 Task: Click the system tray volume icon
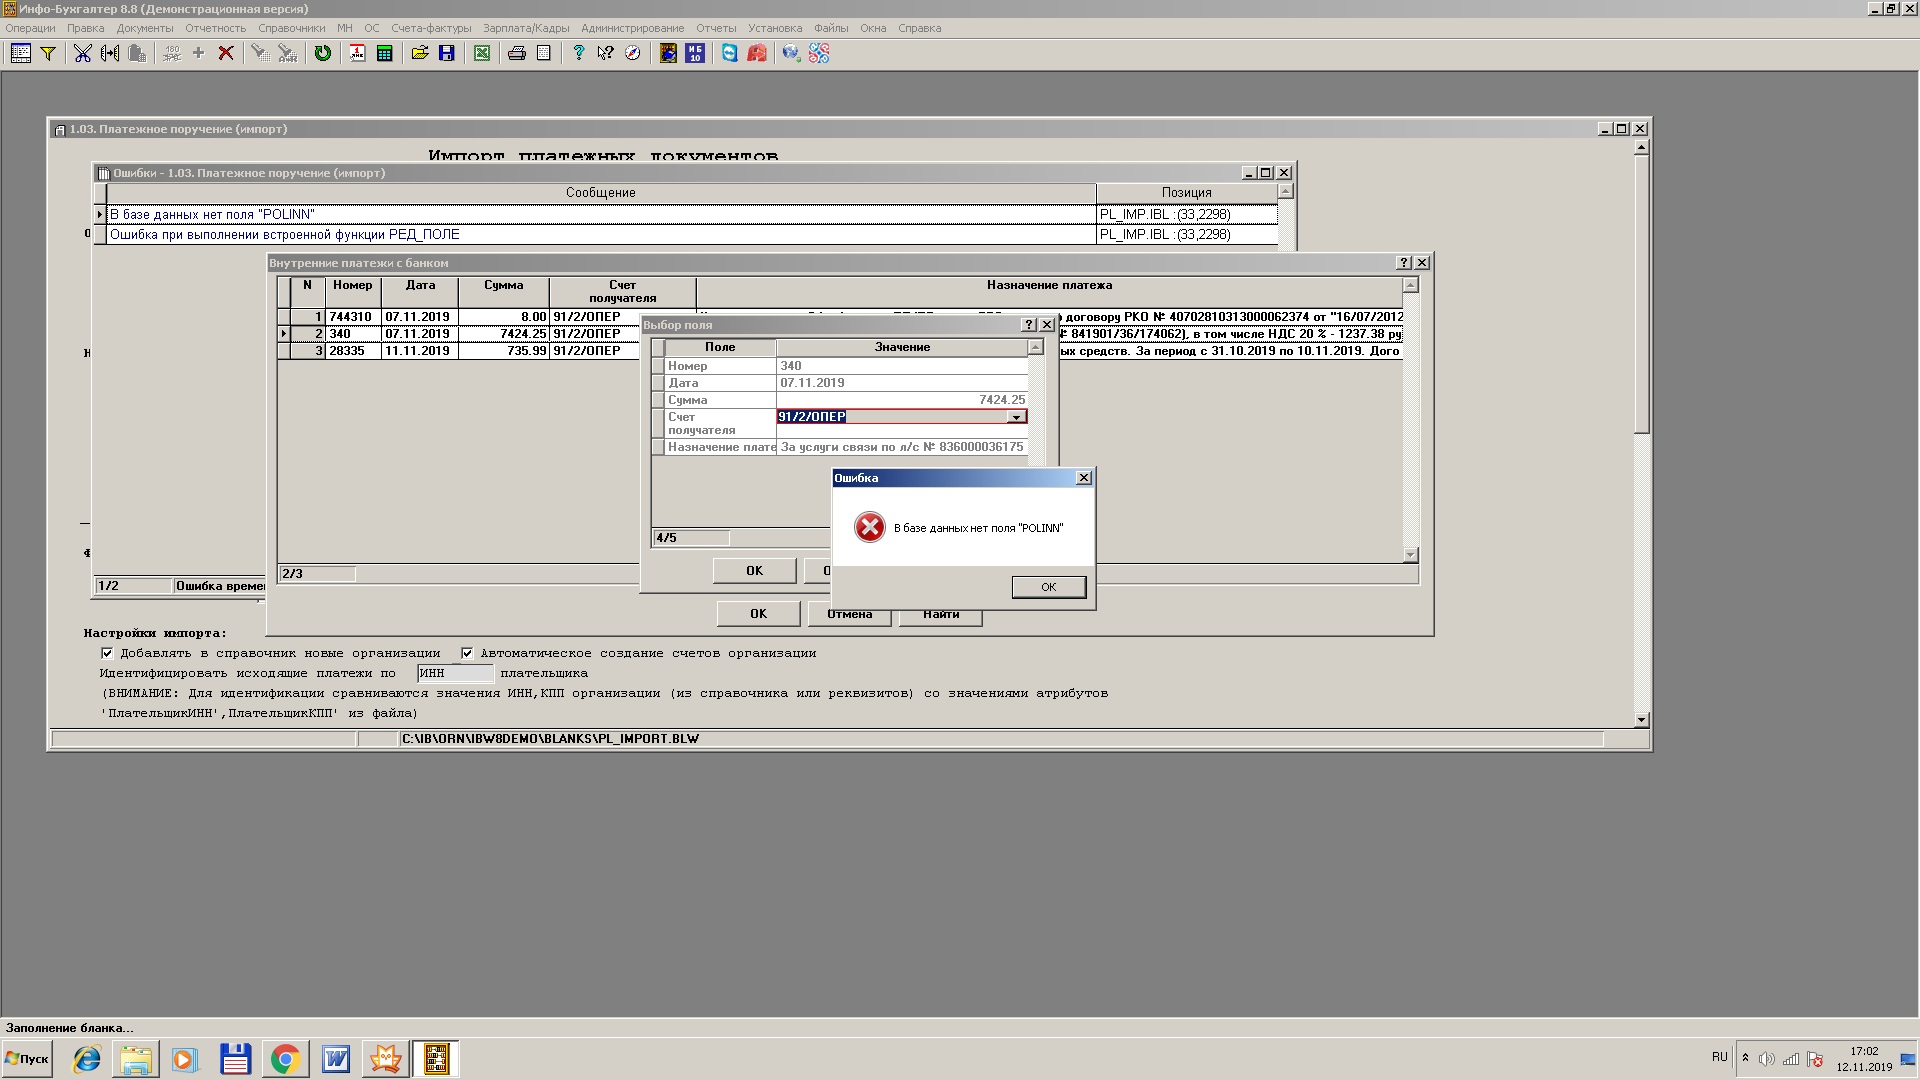tap(1767, 1059)
